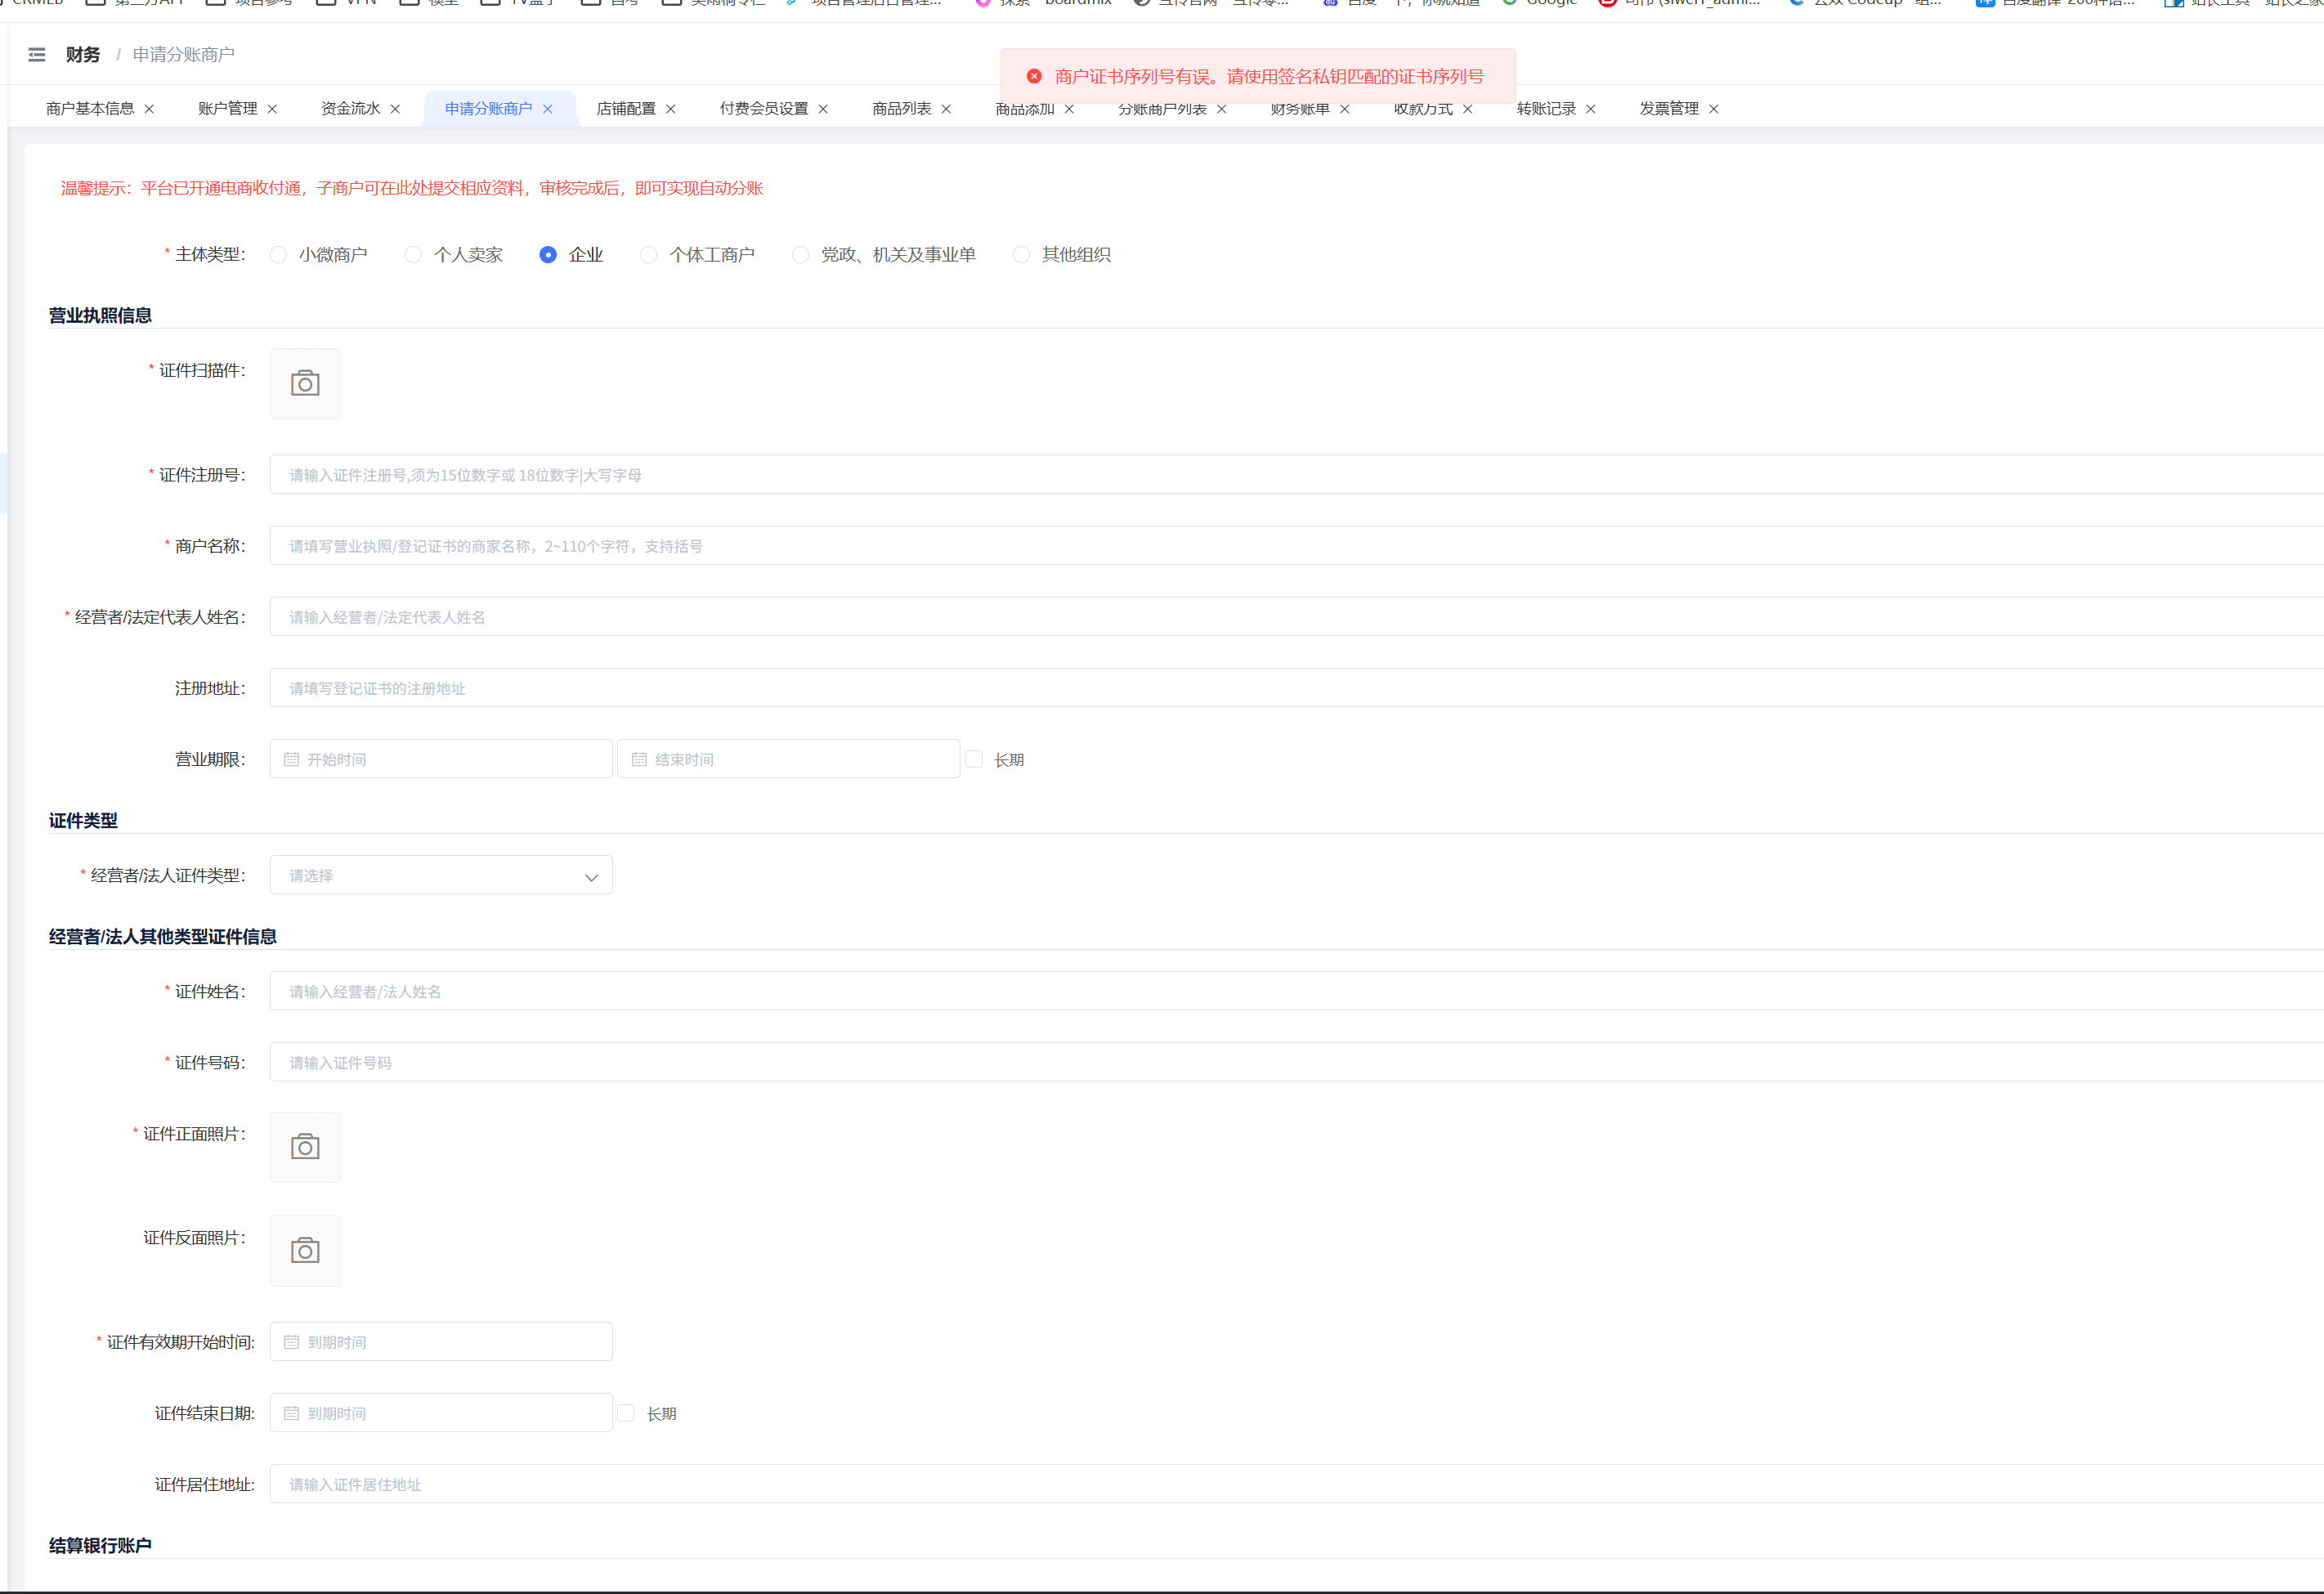
Task: Close the 申请分账商户 tab with its X
Action: [x=548, y=109]
